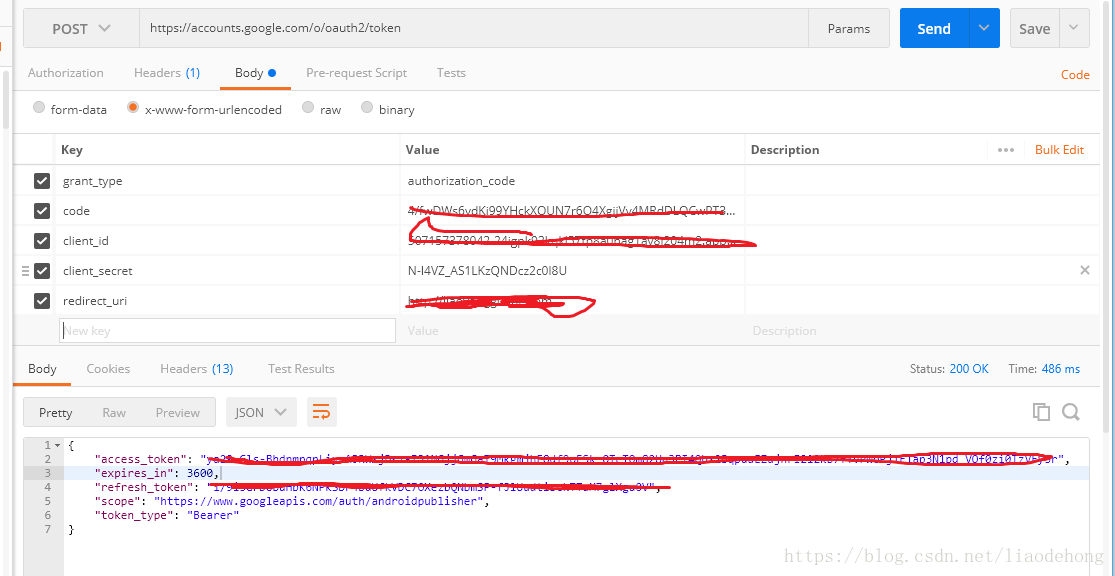This screenshot has width=1115, height=576.
Task: Expand the Save button dropdown arrow
Action: pos(1074,28)
